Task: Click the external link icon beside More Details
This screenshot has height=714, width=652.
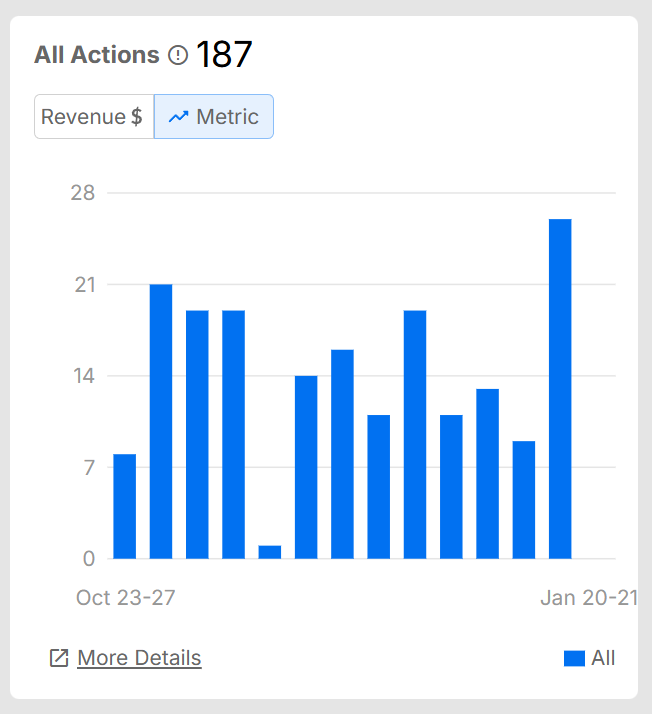Action: click(59, 658)
